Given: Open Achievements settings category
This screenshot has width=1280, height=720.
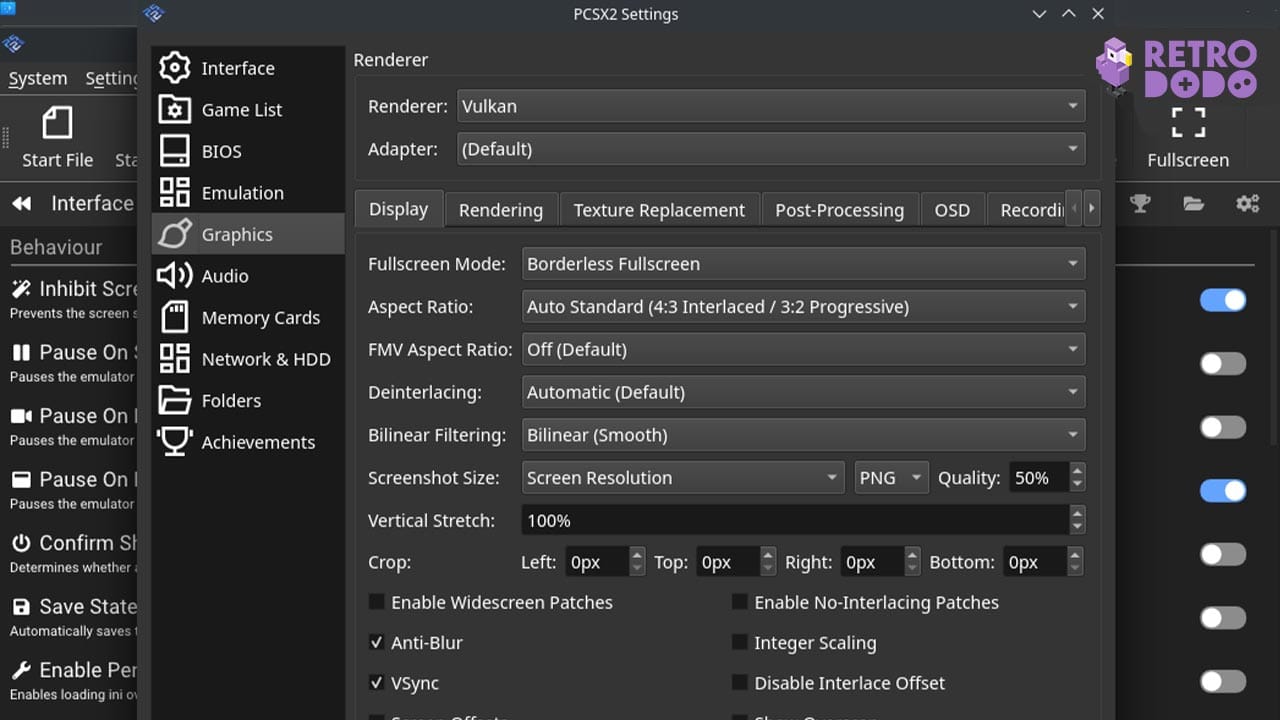Looking at the screenshot, I should tap(248, 442).
